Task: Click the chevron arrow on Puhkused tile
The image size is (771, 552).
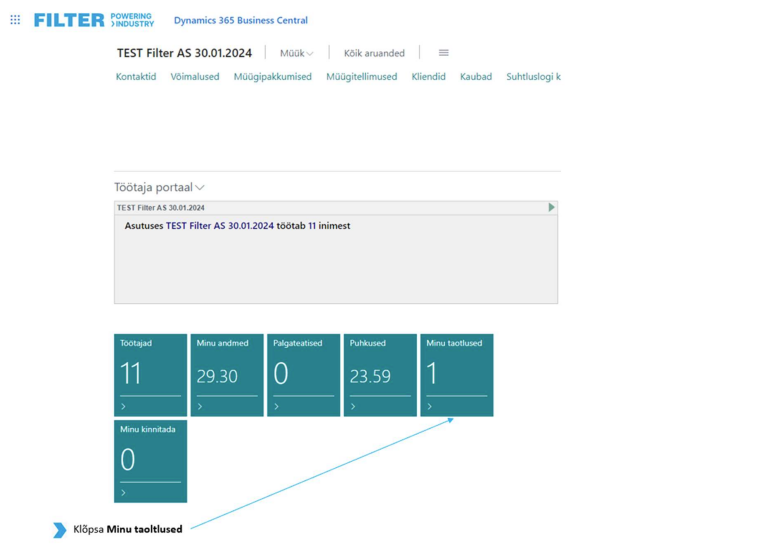Action: coord(353,407)
